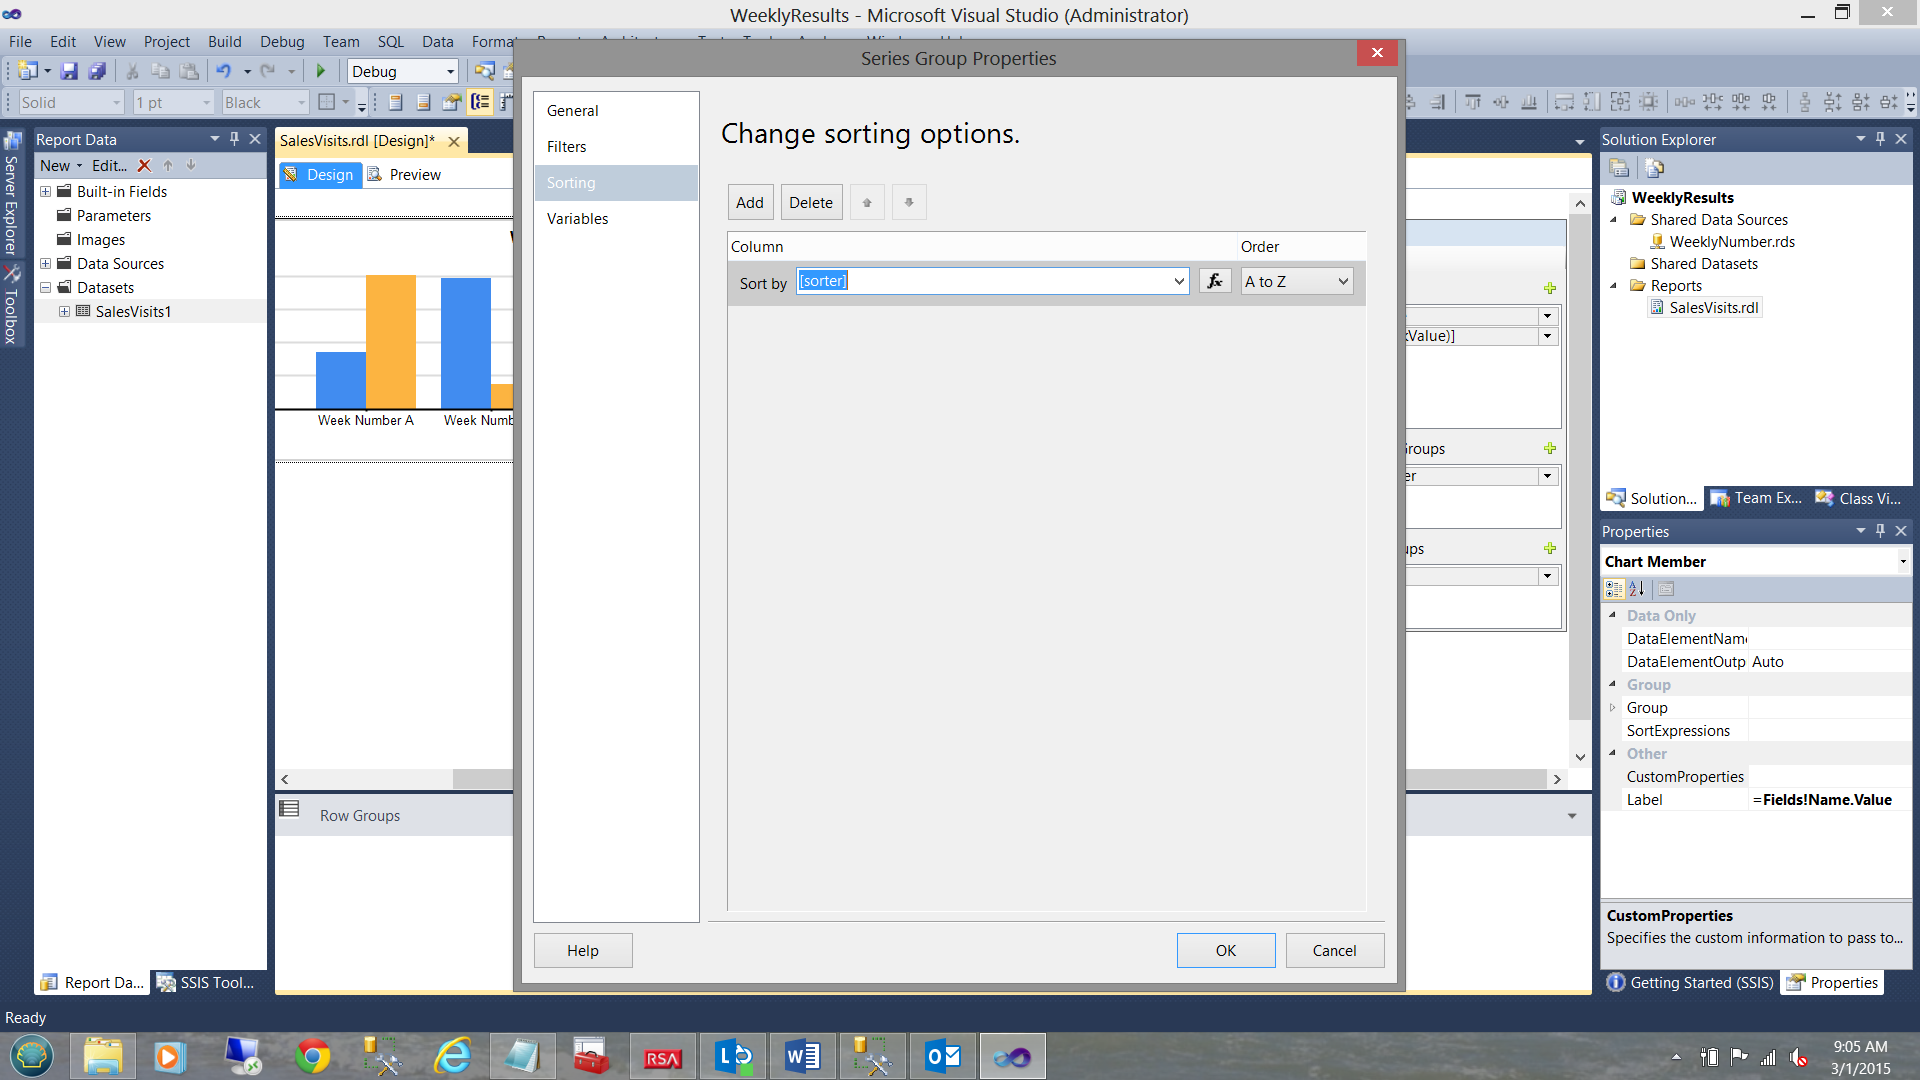
Task: Open the Sort by column dropdown
Action: 1178,282
